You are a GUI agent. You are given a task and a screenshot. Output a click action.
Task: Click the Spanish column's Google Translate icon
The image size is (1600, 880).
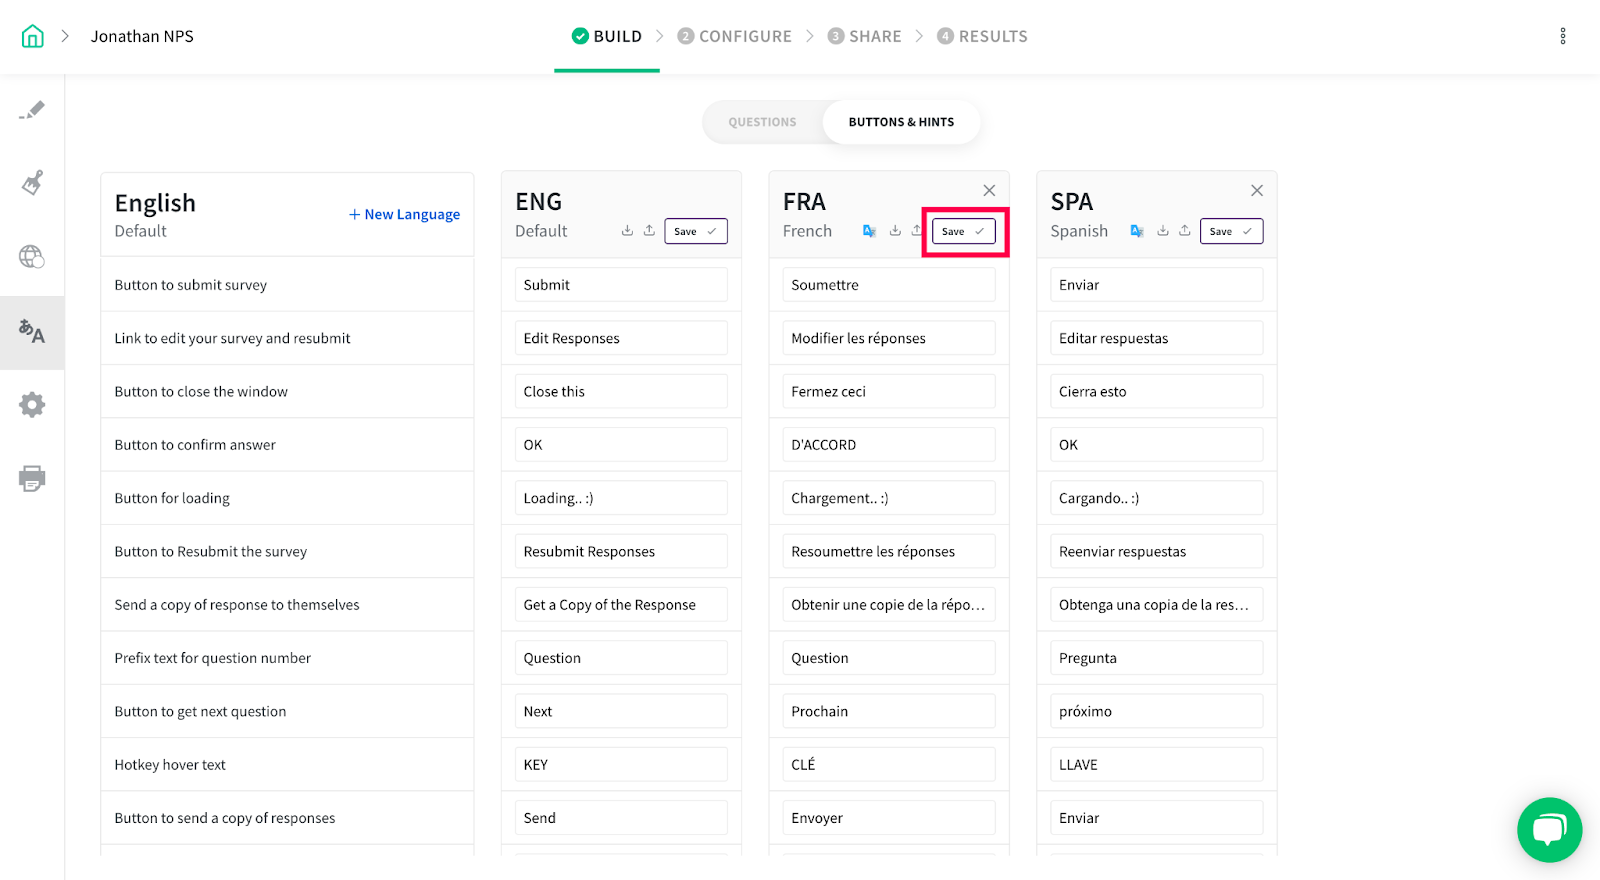pos(1137,231)
